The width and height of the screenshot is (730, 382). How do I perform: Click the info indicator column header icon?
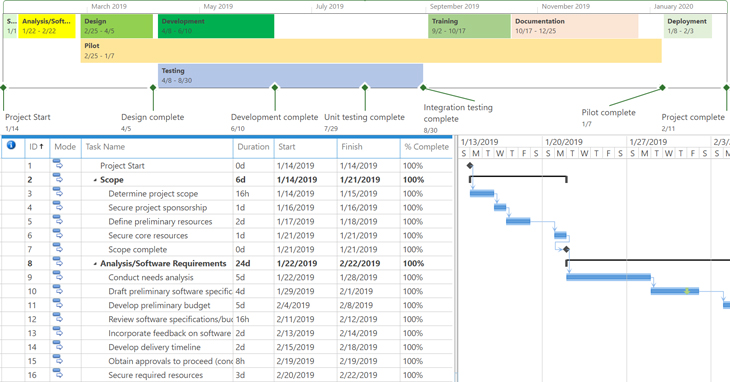point(11,145)
